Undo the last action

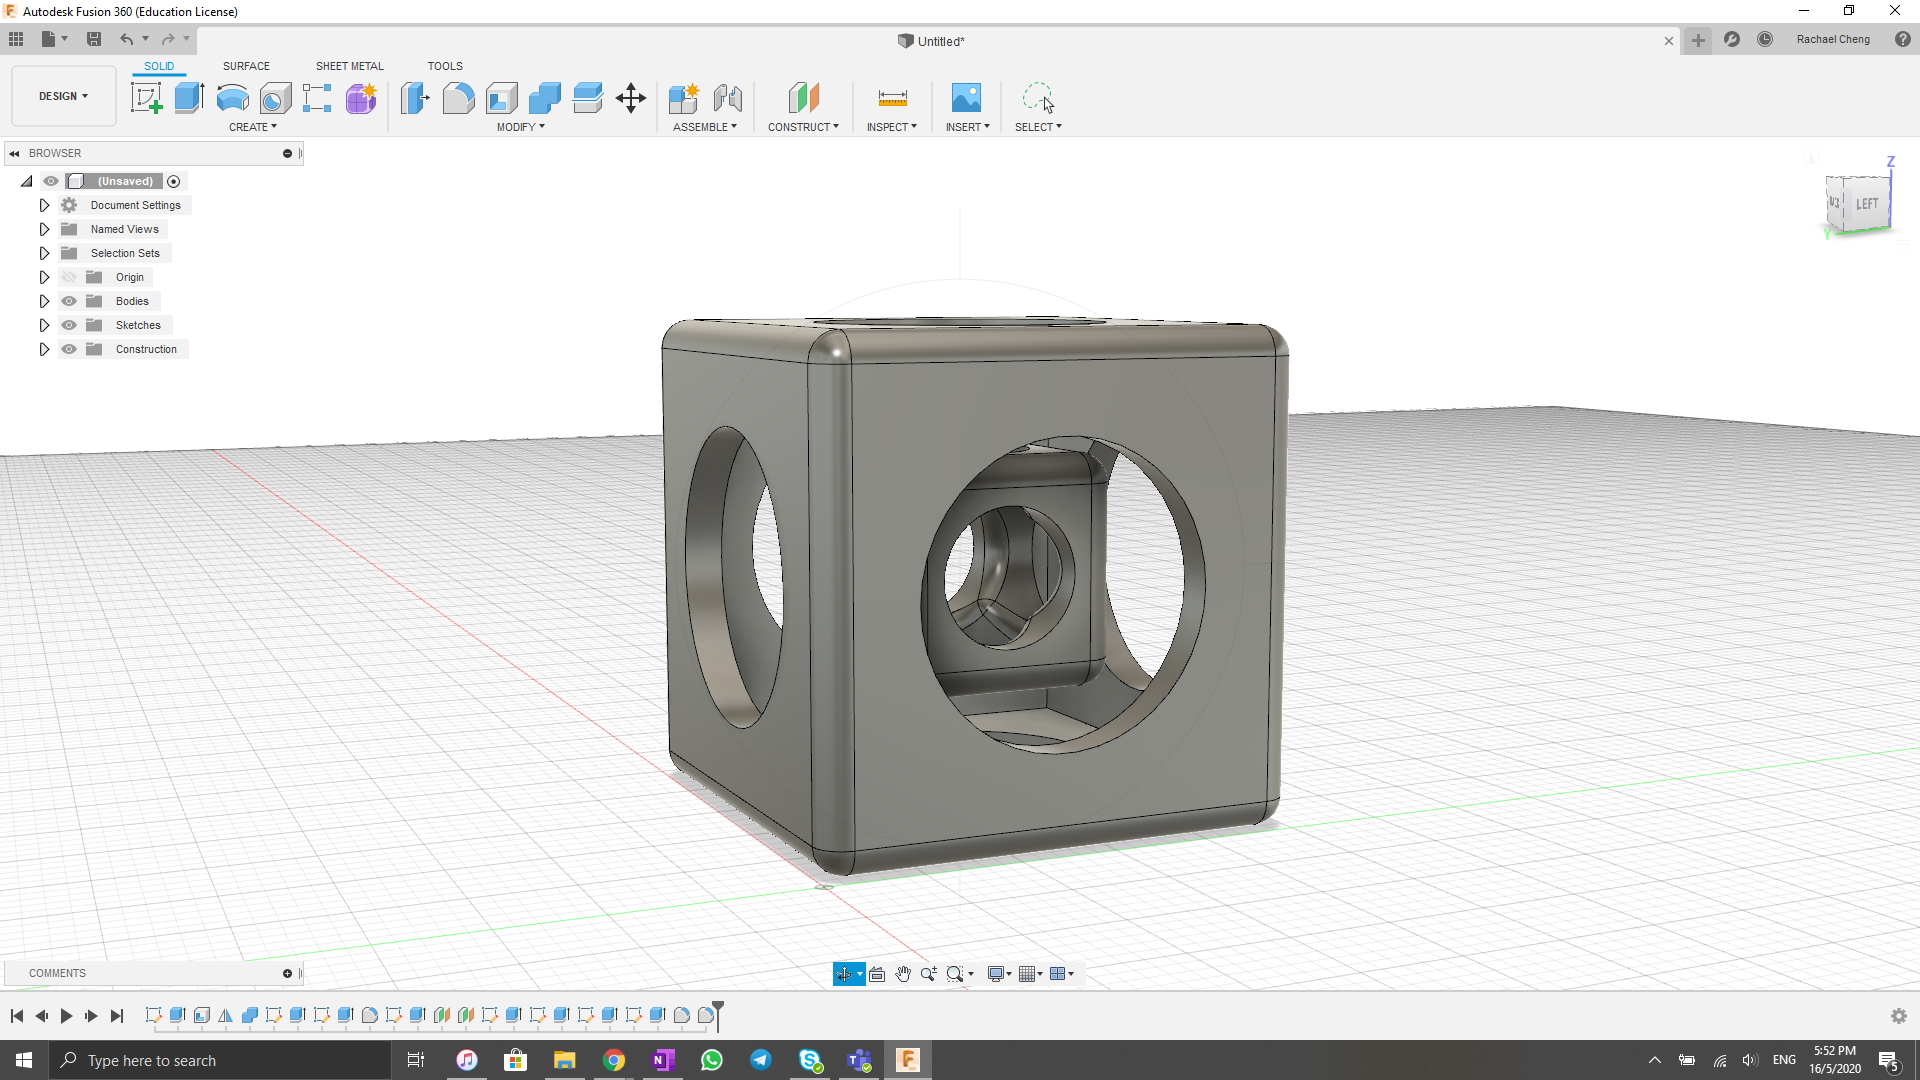(127, 39)
